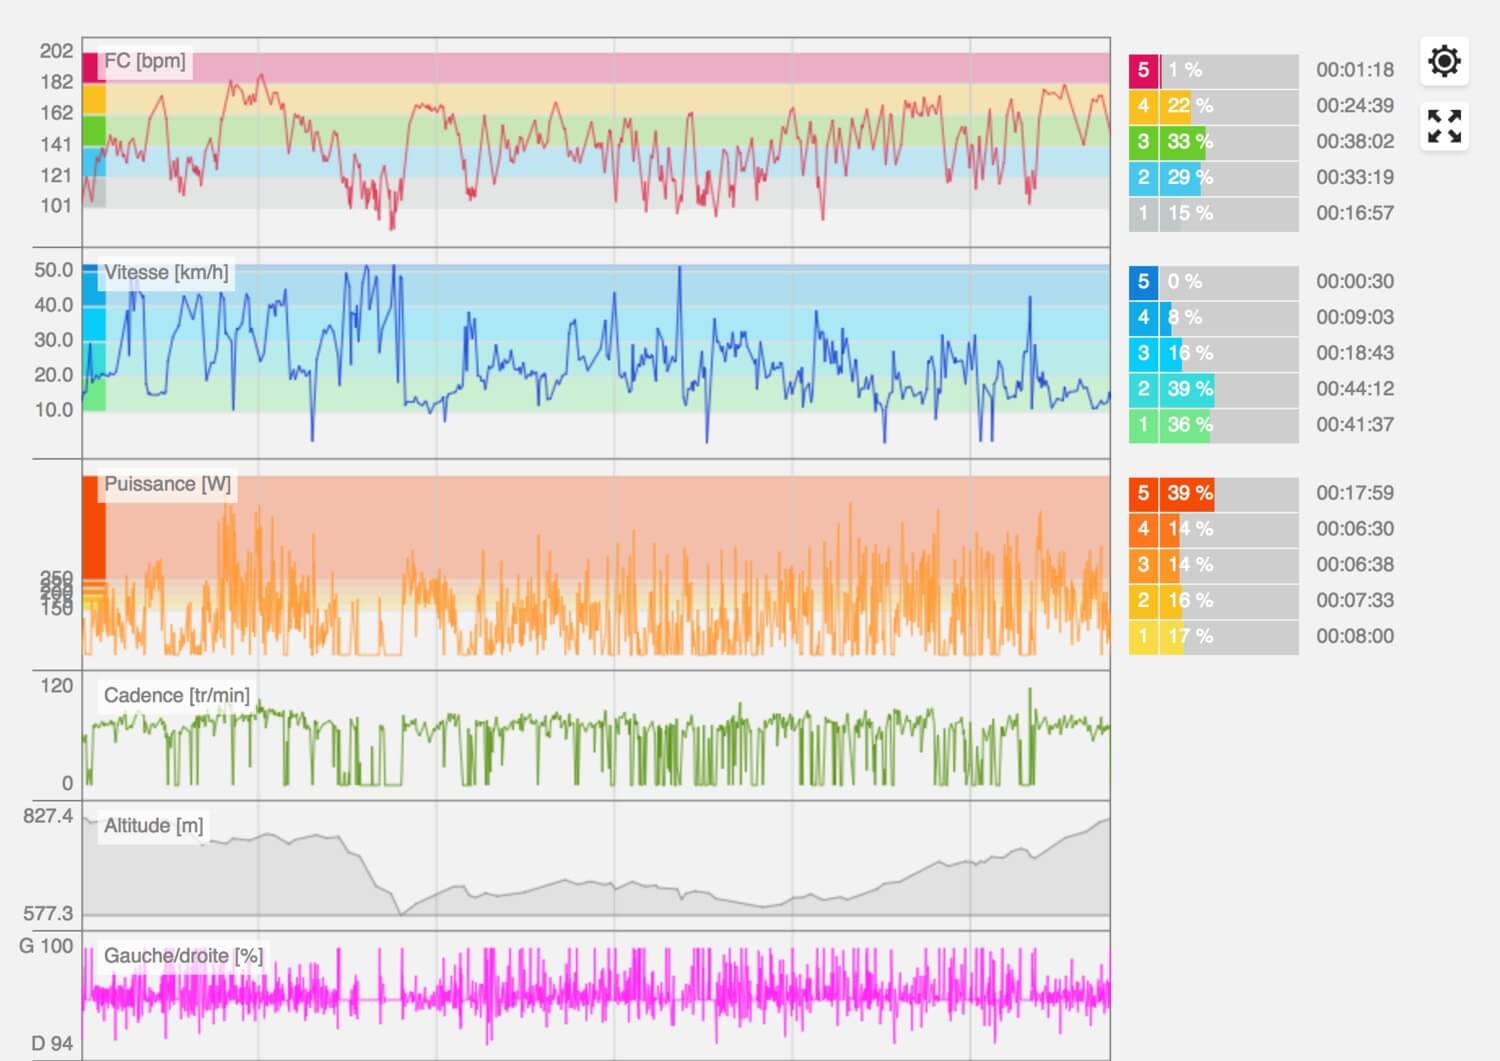The image size is (1500, 1061).
Task: Click the 39 % speed zone 2 bar
Action: pos(1229,389)
